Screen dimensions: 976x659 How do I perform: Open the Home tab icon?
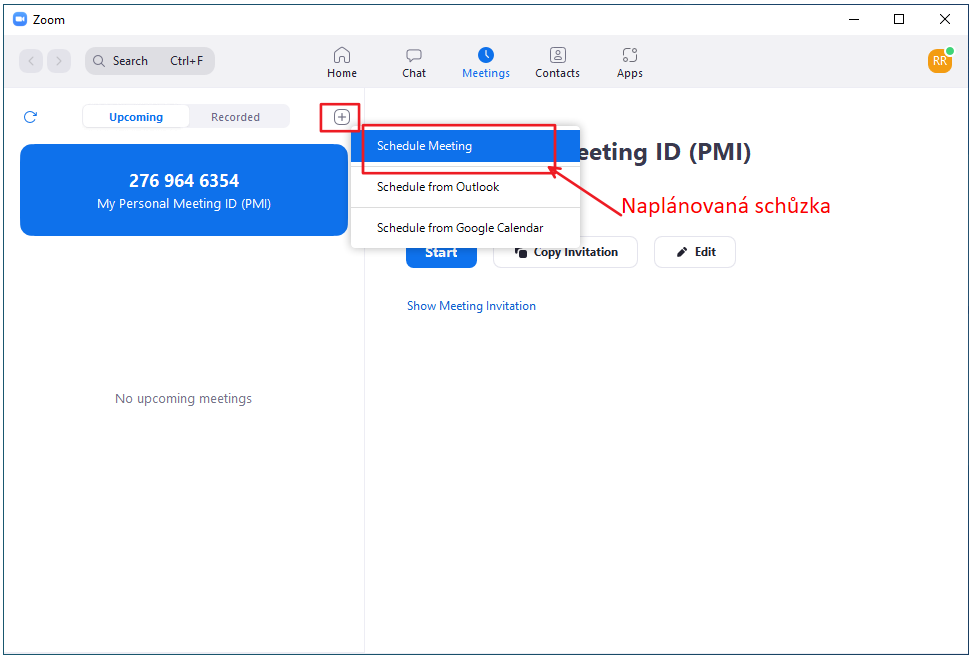point(342,55)
